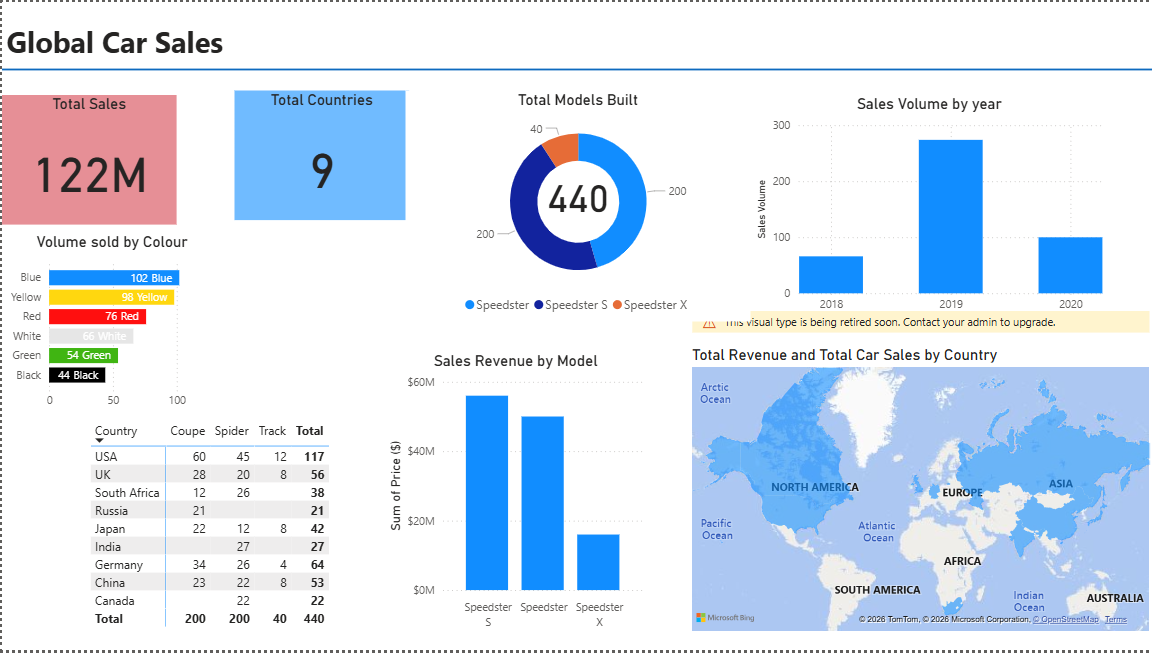Click the Speedster legend dot marker
1152x654 pixels.
tap(469, 305)
